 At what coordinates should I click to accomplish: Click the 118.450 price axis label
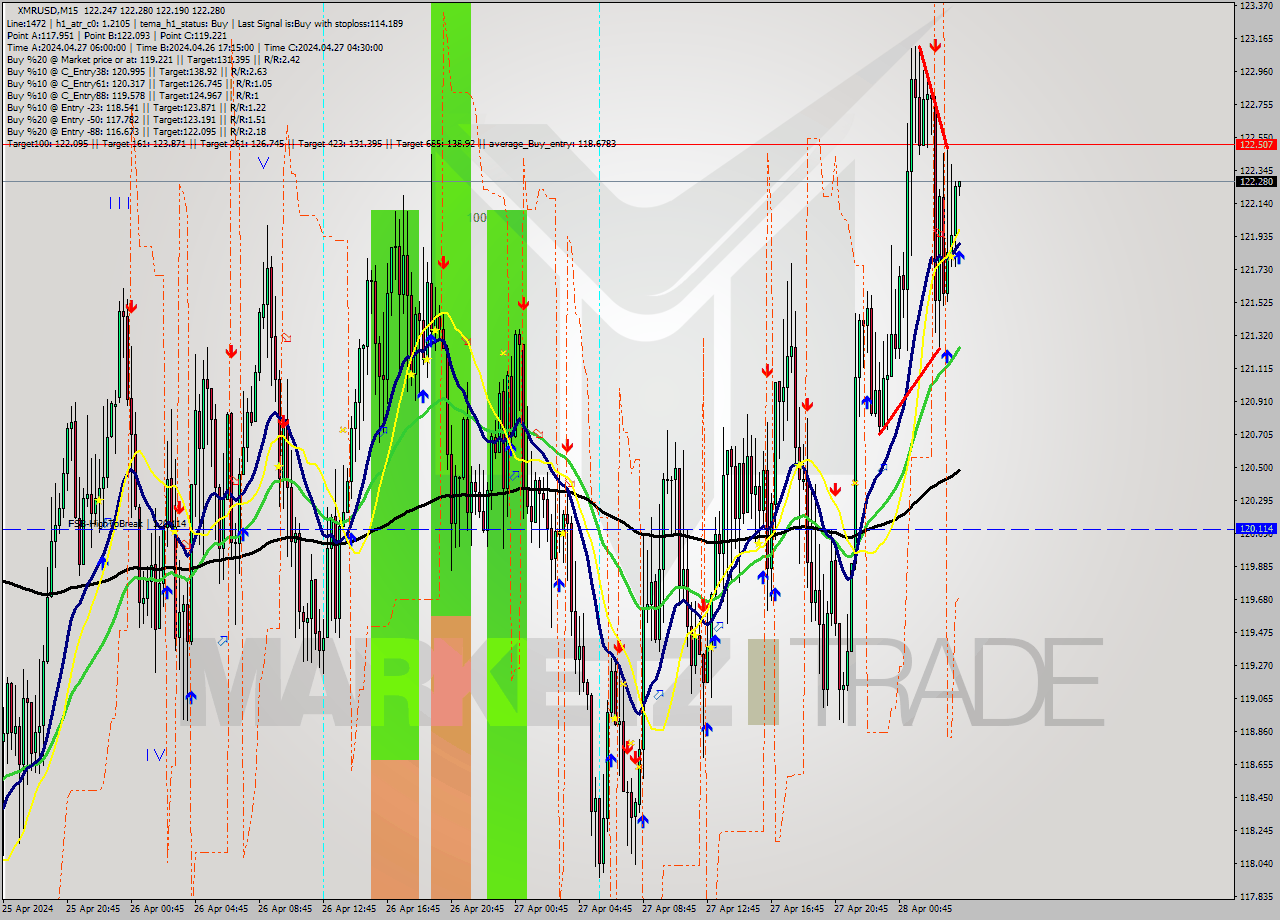1256,797
